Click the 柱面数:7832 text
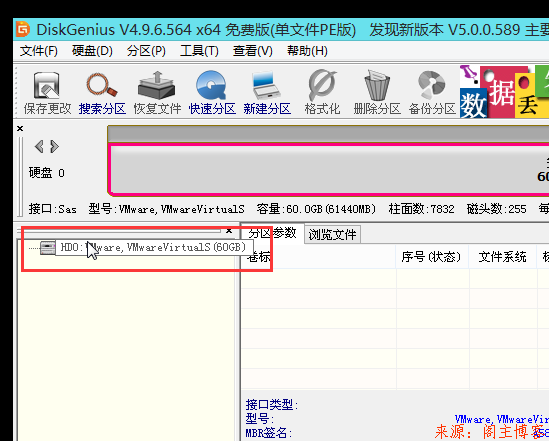This screenshot has width=549, height=441. [x=422, y=209]
